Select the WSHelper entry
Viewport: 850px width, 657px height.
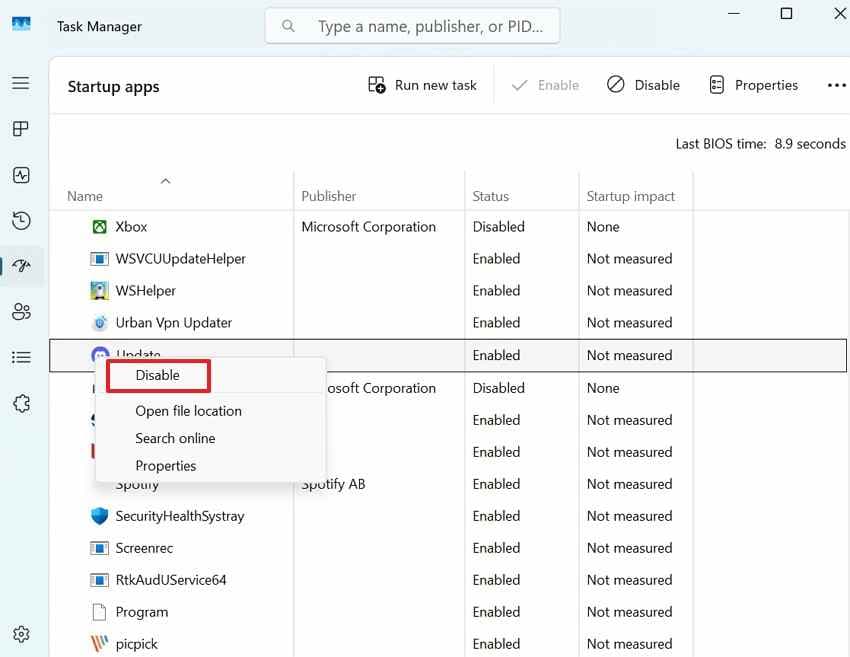[x=146, y=291]
